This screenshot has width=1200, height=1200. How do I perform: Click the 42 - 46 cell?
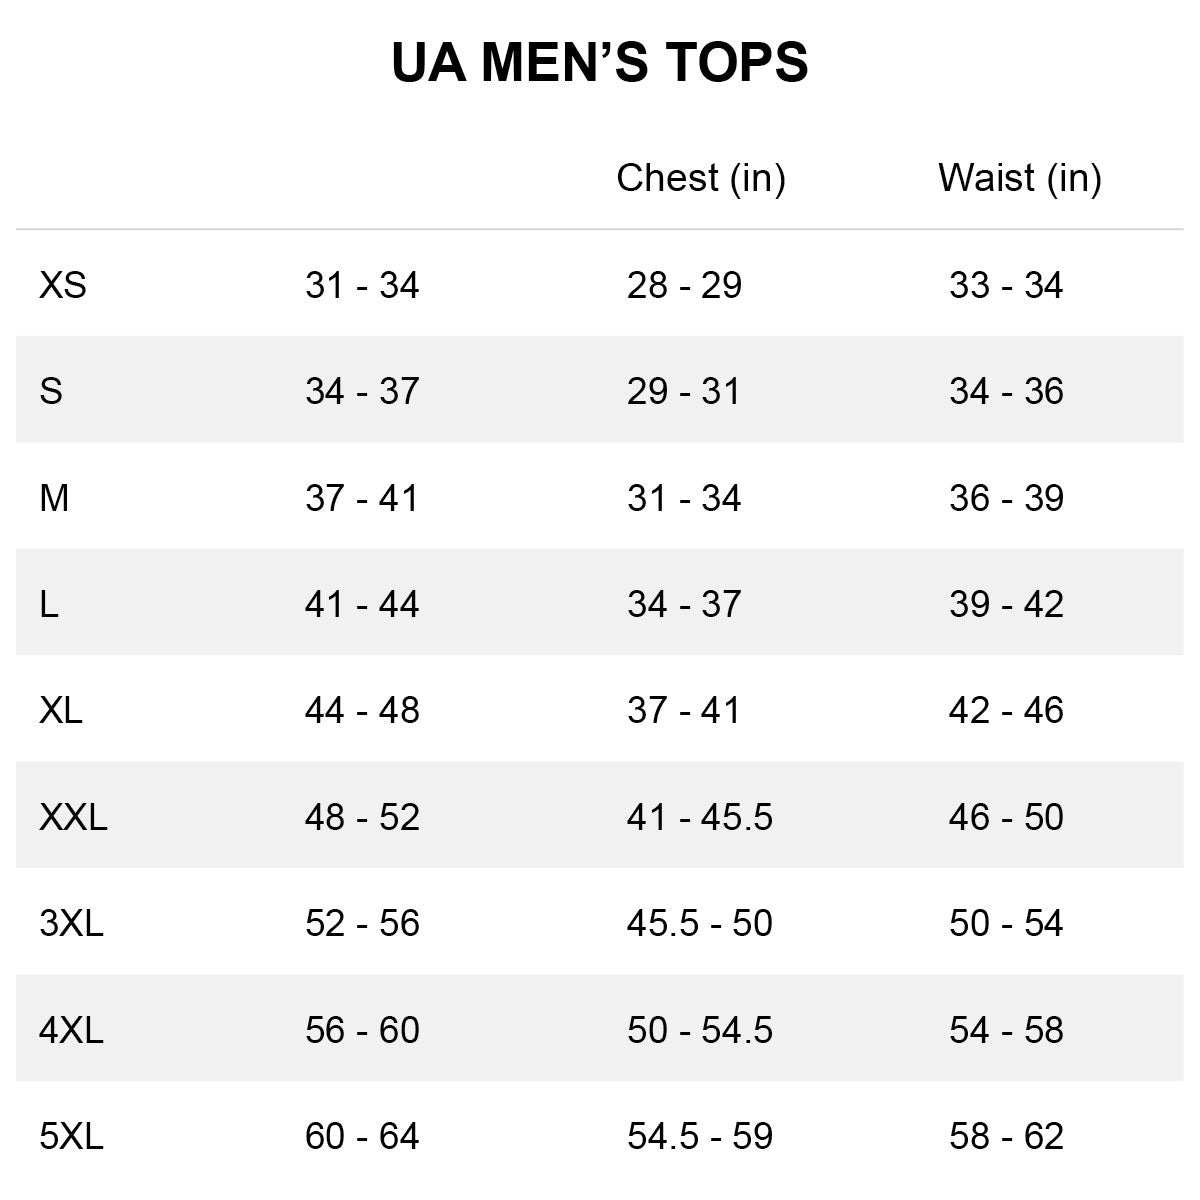pyautogui.click(x=1006, y=710)
